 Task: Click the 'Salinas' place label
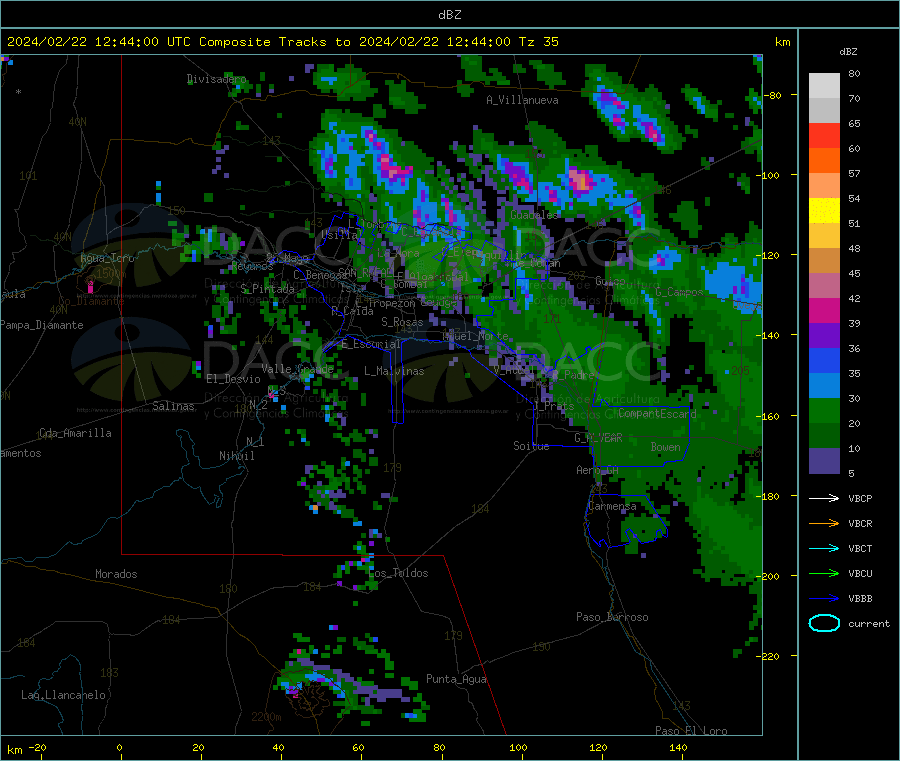[x=173, y=406]
